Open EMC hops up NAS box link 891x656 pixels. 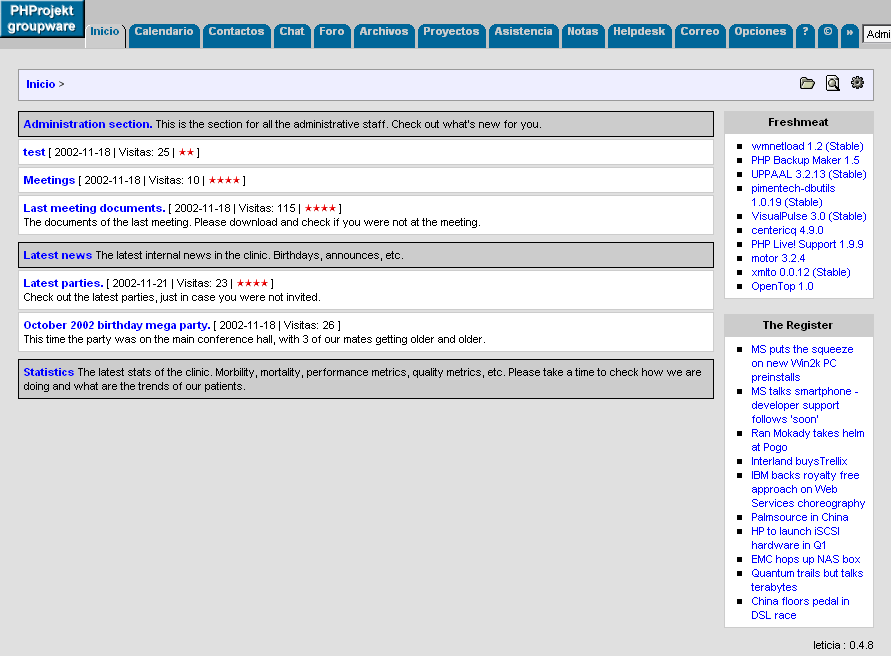coord(805,559)
